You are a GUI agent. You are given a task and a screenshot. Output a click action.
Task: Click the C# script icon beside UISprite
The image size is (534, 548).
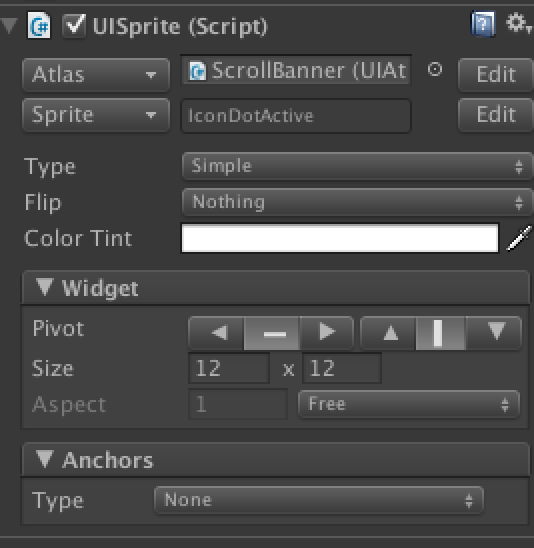pos(39,25)
